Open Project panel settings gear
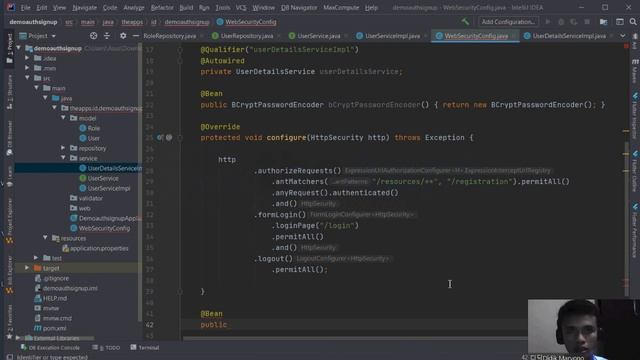The height and width of the screenshot is (360, 640). (x=123, y=36)
